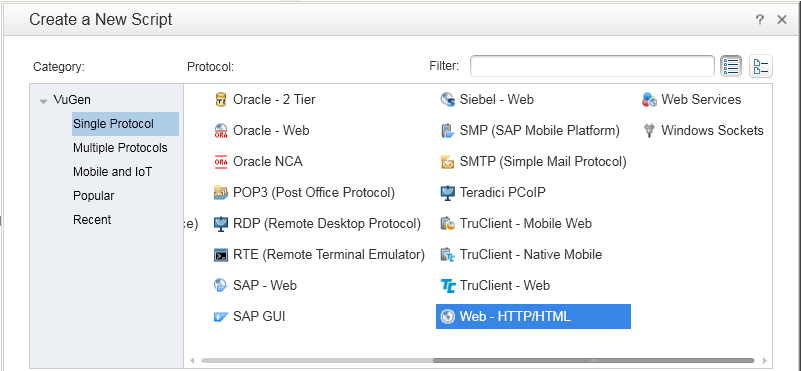Click the SMTP mail protocol icon
This screenshot has height=371, width=801.
coord(447,161)
